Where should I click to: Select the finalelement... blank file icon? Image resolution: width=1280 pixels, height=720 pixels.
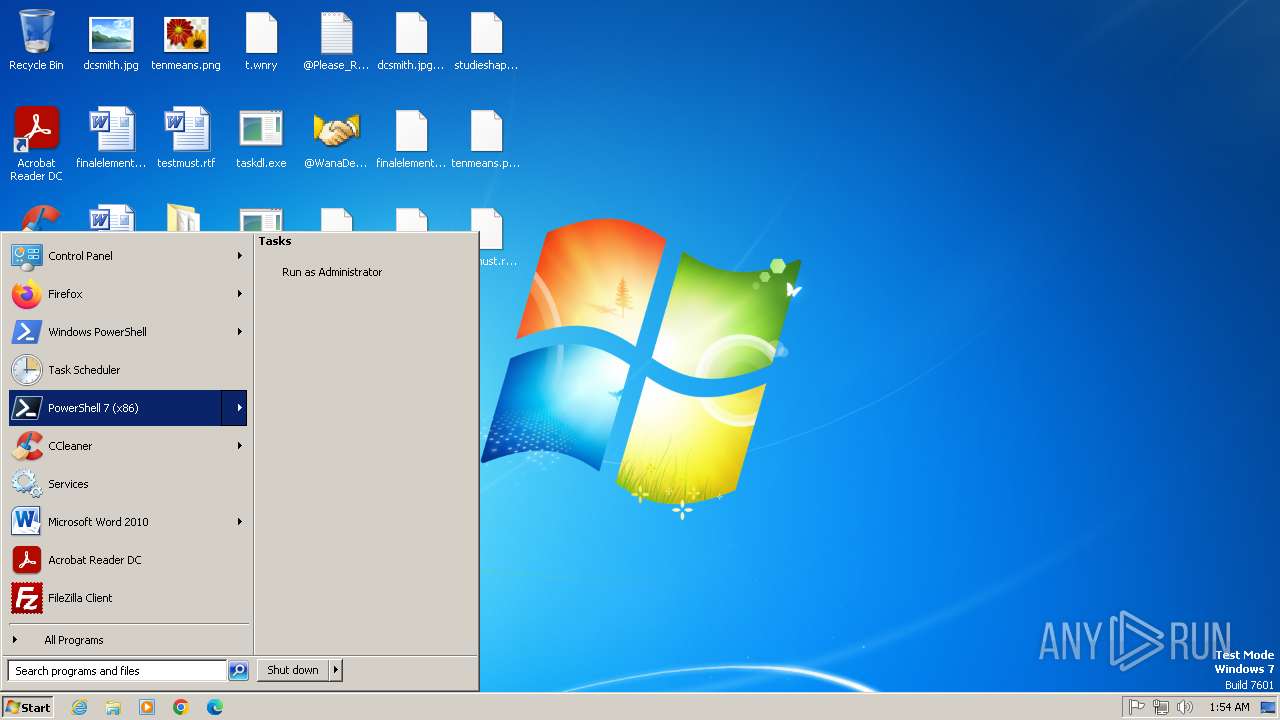click(411, 138)
